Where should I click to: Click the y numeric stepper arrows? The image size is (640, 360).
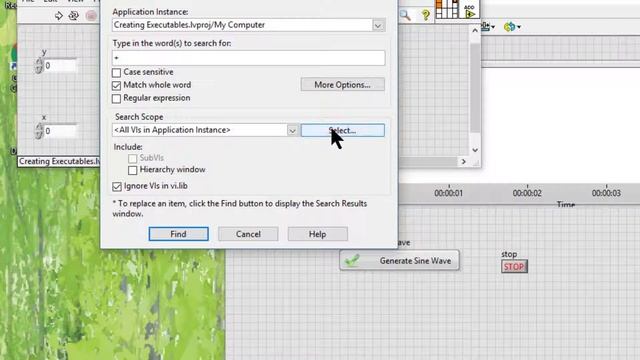click(x=39, y=65)
